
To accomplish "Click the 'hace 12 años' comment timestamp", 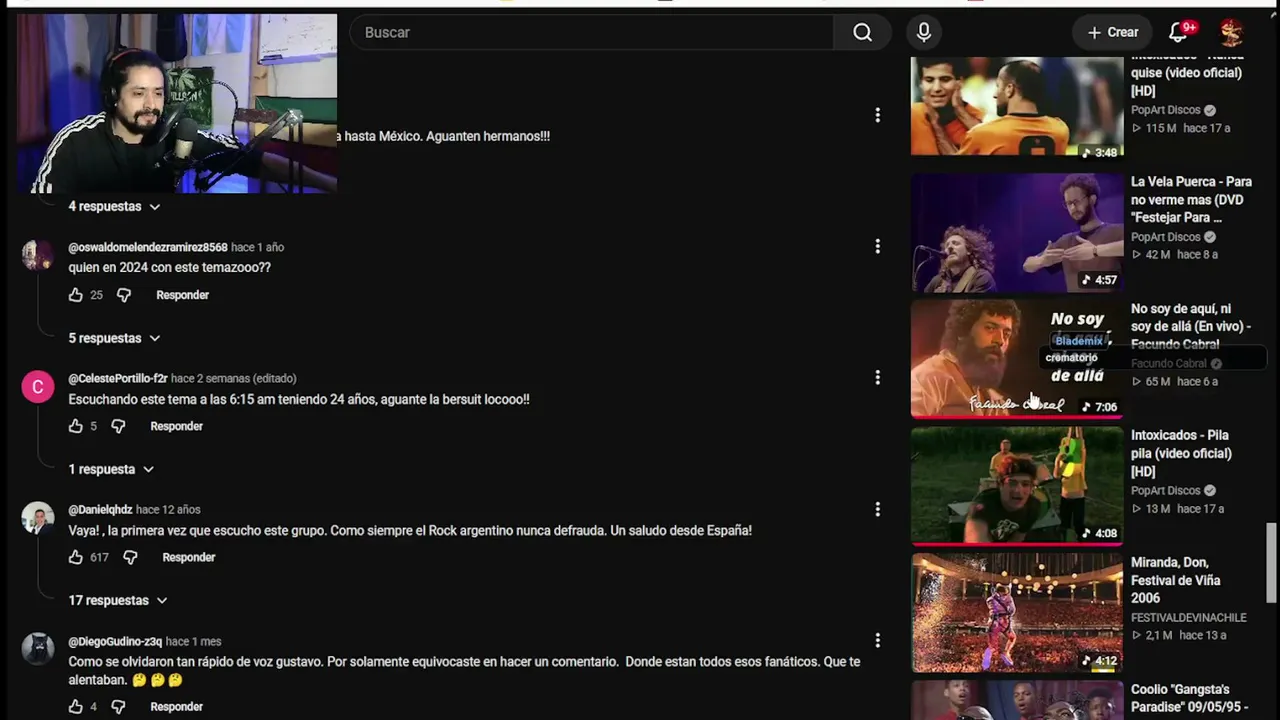I will click(x=168, y=509).
